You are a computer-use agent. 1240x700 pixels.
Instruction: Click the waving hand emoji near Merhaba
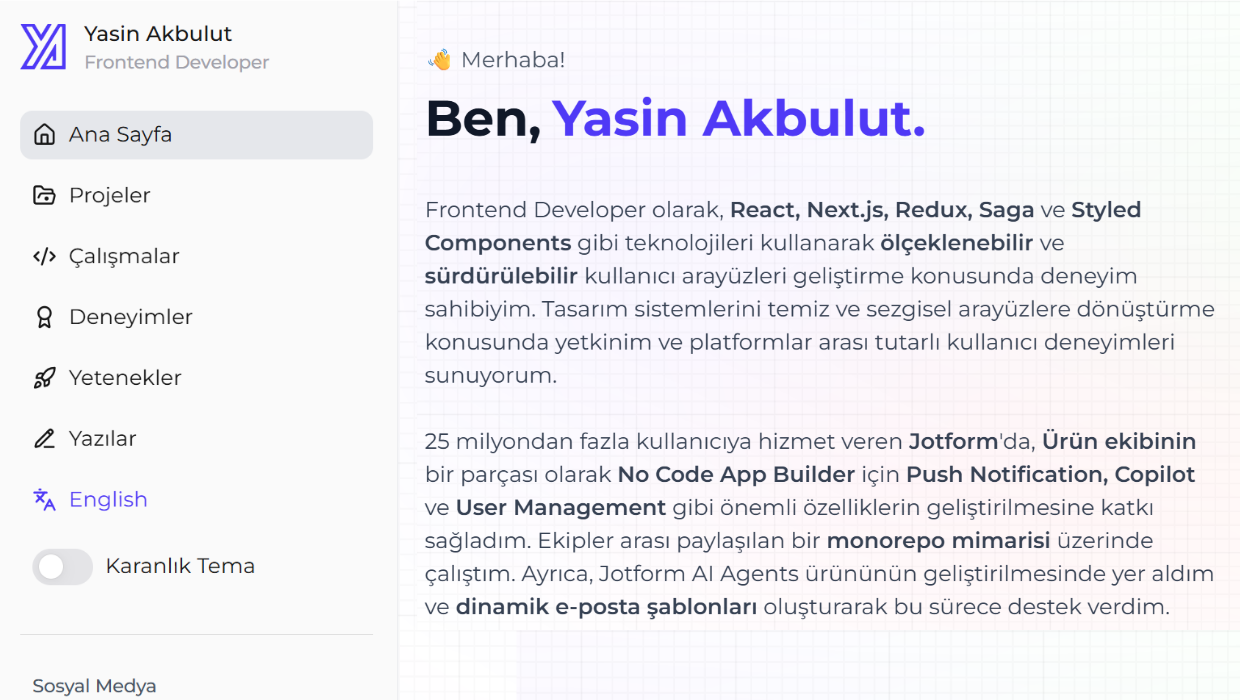pyautogui.click(x=437, y=59)
